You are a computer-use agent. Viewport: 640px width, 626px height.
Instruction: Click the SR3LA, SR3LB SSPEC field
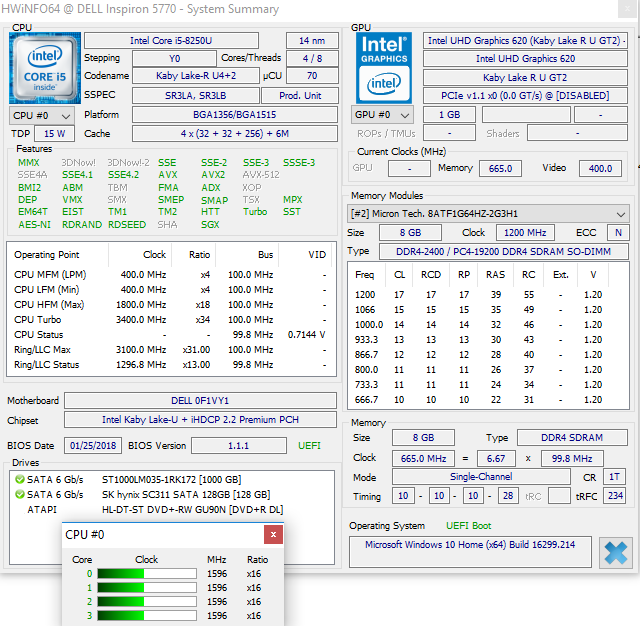(x=196, y=95)
